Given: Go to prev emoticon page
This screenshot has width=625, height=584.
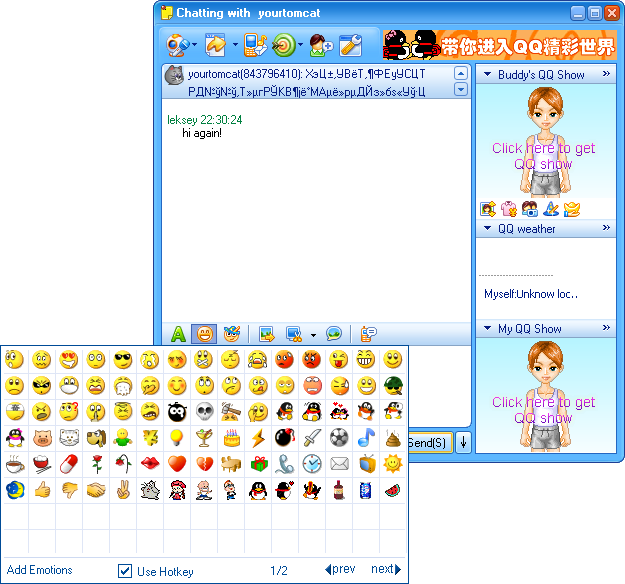Looking at the screenshot, I should pos(340,569).
